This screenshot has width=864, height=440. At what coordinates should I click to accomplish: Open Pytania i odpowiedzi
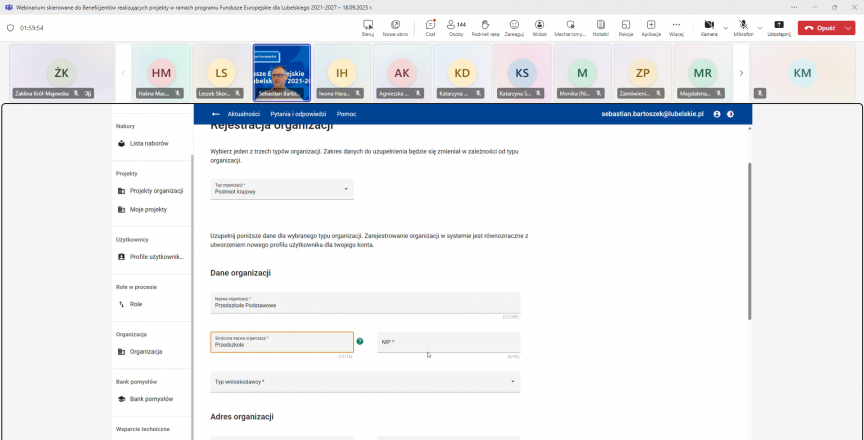tap(298, 114)
